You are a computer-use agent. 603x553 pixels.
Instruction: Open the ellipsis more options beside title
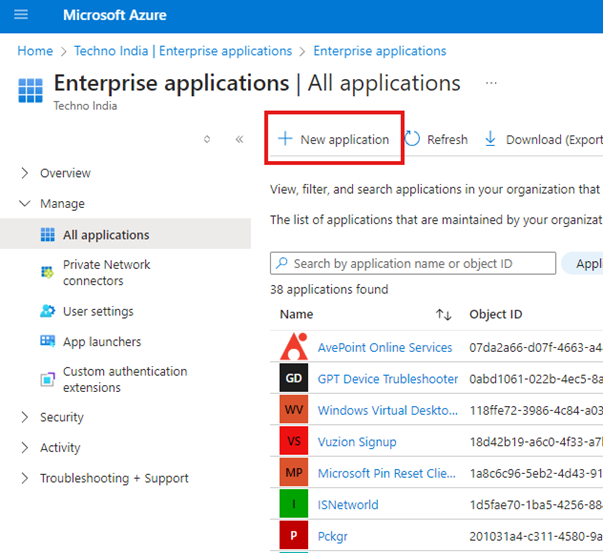click(x=491, y=83)
